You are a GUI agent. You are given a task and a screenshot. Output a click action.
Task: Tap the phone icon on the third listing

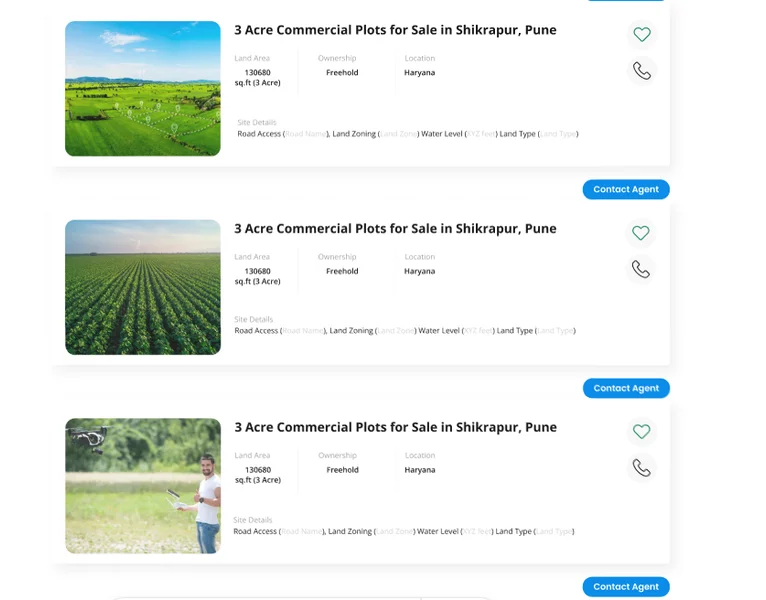641,468
